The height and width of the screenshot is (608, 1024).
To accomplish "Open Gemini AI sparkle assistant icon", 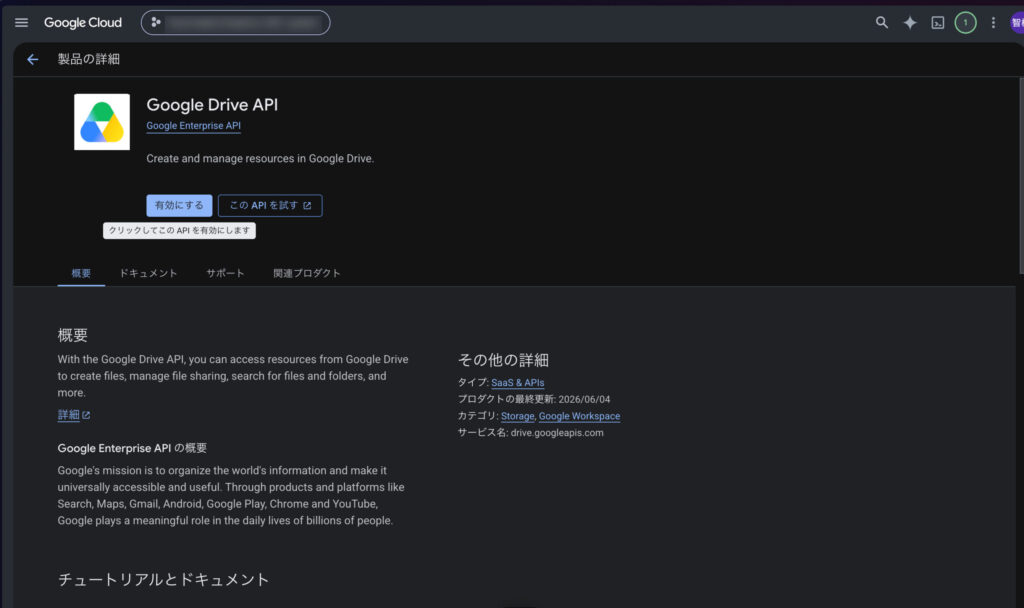I will click(x=910, y=23).
